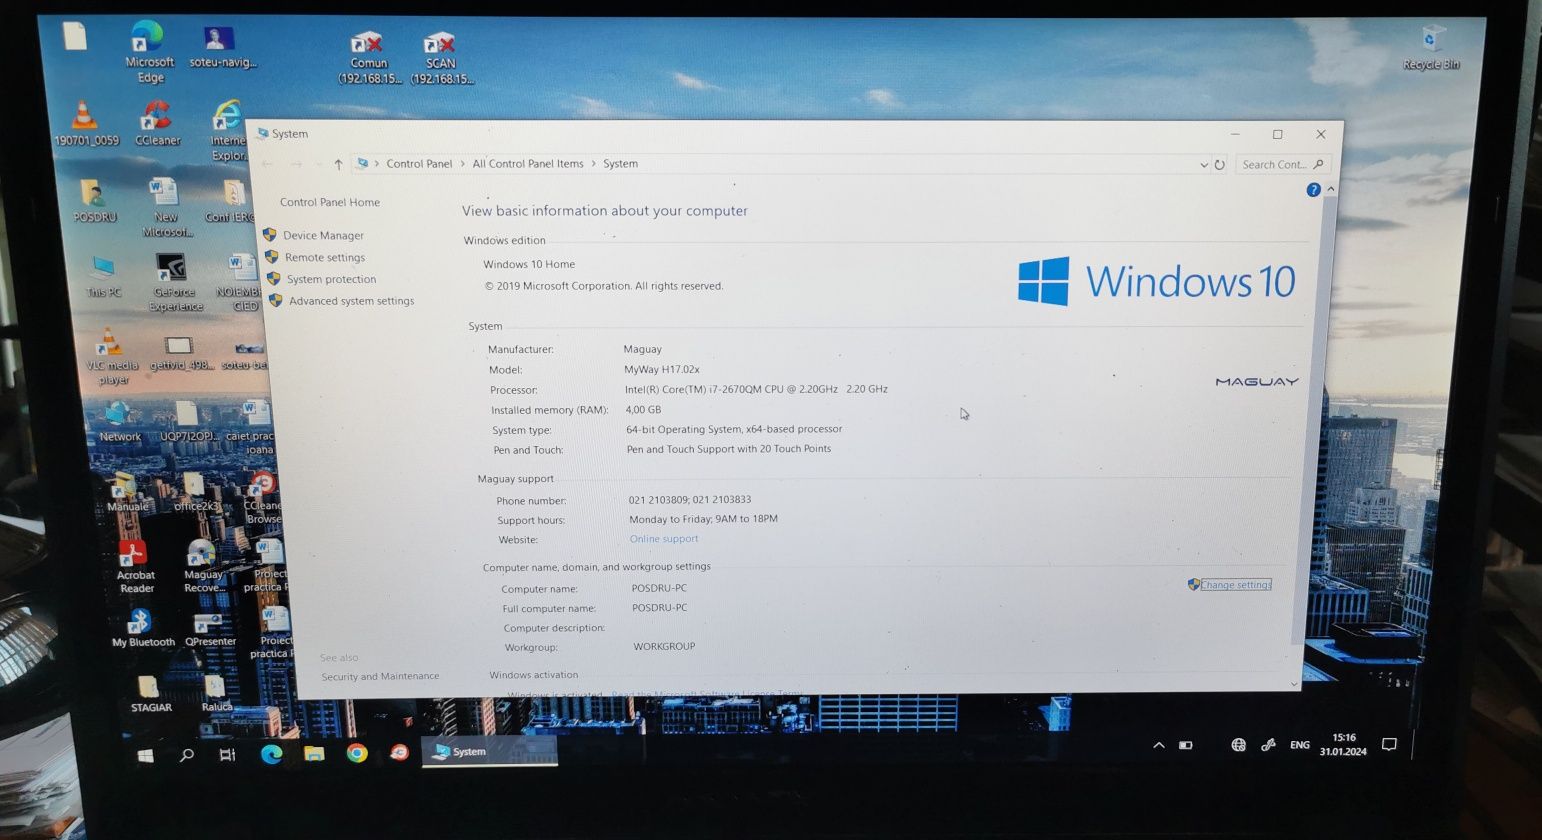
Task: Open POSDRU user folder icon
Action: [94, 200]
